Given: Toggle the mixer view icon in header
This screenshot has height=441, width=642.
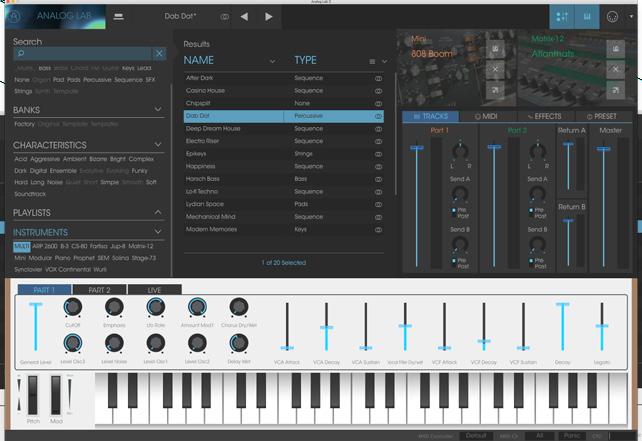Looking at the screenshot, I should (562, 17).
